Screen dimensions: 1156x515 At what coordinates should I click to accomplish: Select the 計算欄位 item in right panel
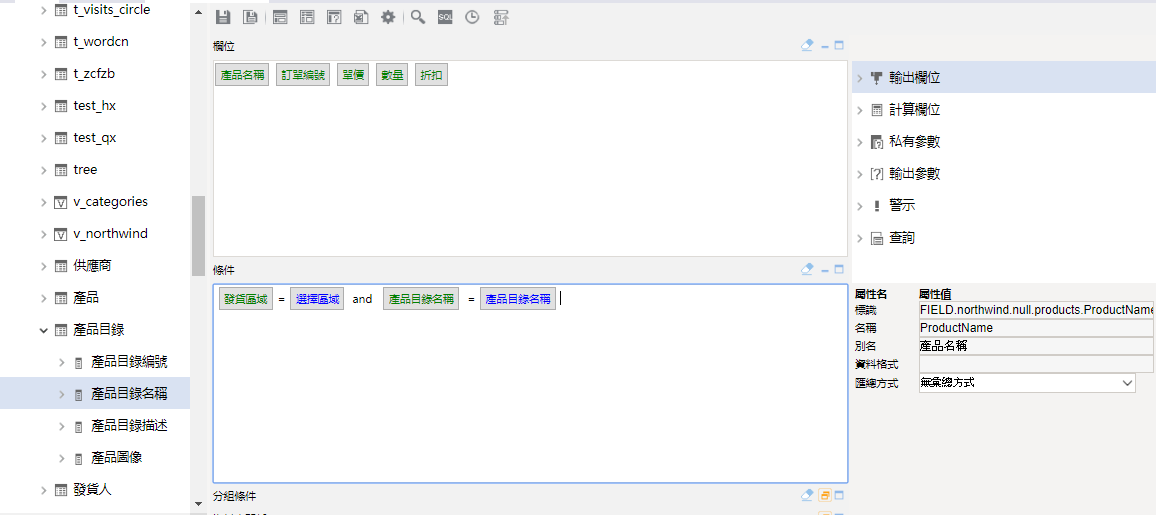pyautogui.click(x=914, y=110)
